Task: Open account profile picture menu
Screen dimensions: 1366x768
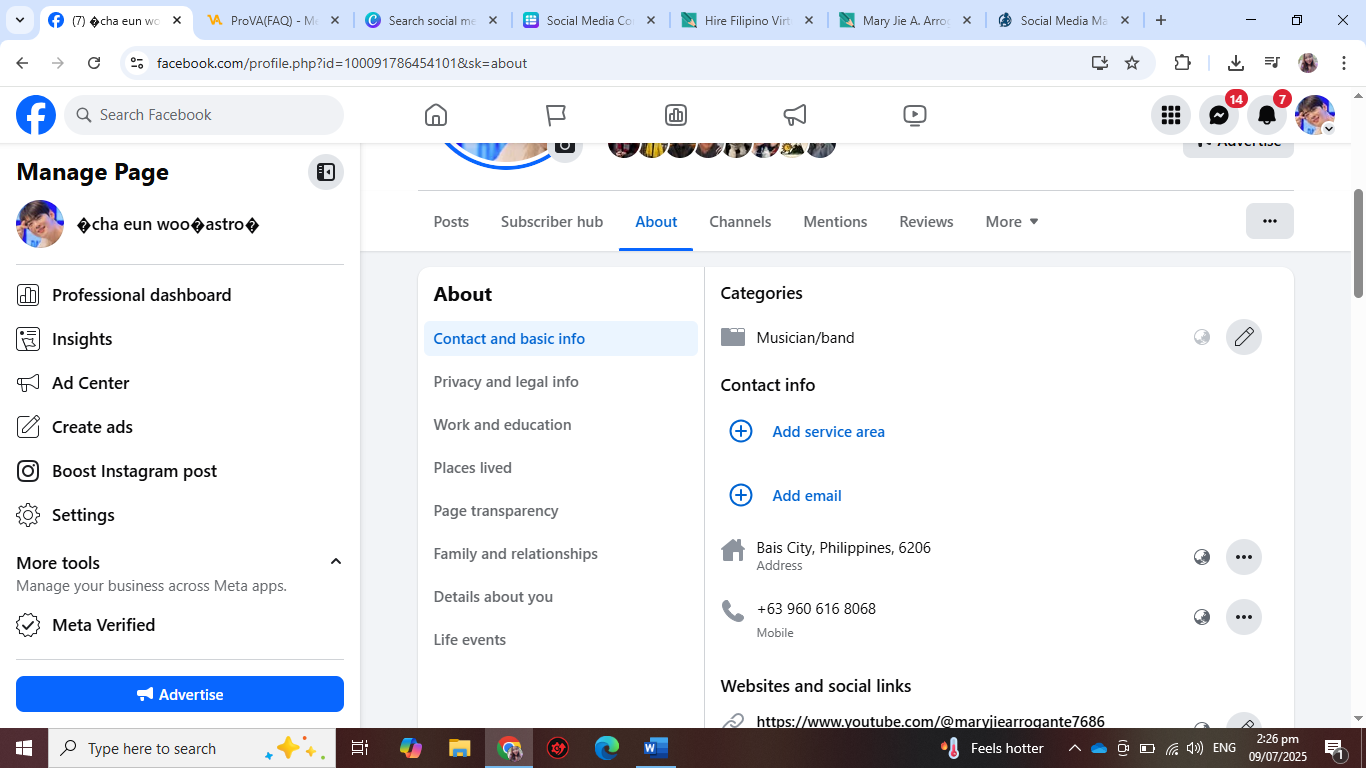Action: (1315, 115)
